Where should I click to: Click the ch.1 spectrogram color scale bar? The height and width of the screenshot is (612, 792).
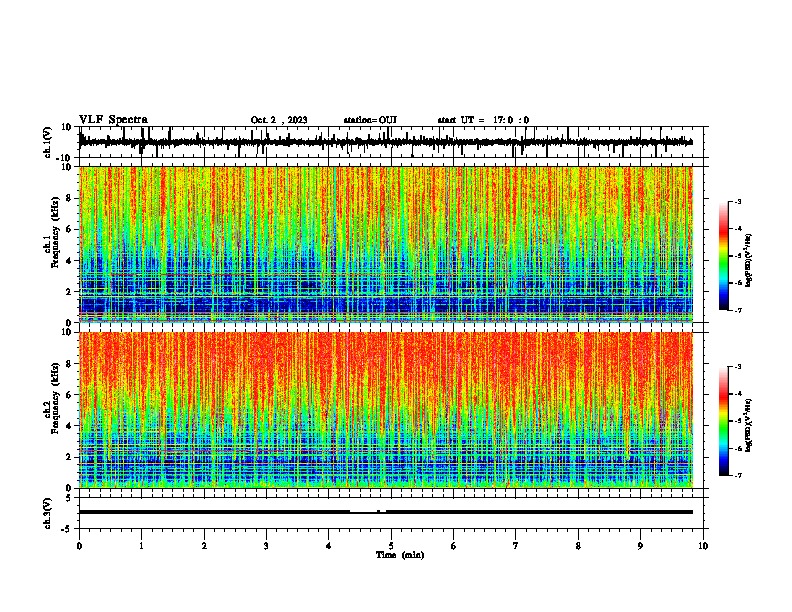[x=723, y=256]
